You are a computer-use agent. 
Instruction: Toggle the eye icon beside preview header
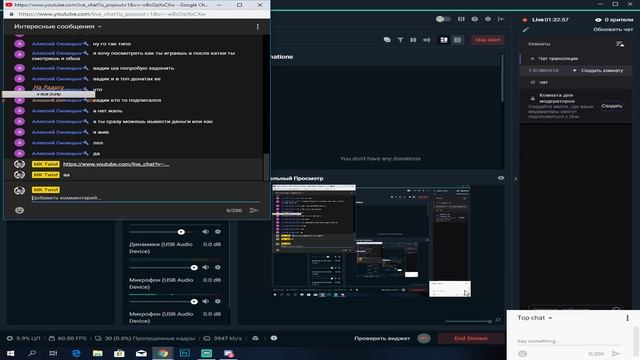point(501,178)
